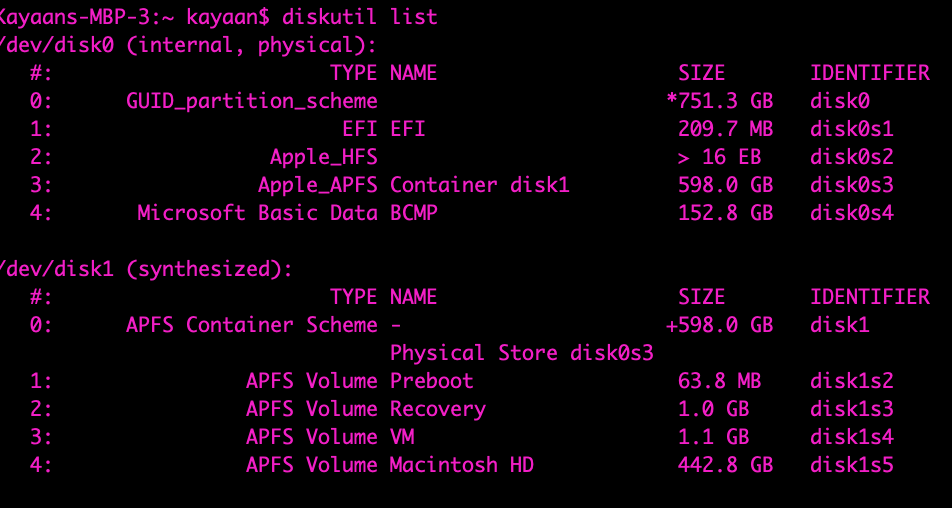Select the disk0s4 identifier
This screenshot has height=508, width=952.
tap(851, 213)
